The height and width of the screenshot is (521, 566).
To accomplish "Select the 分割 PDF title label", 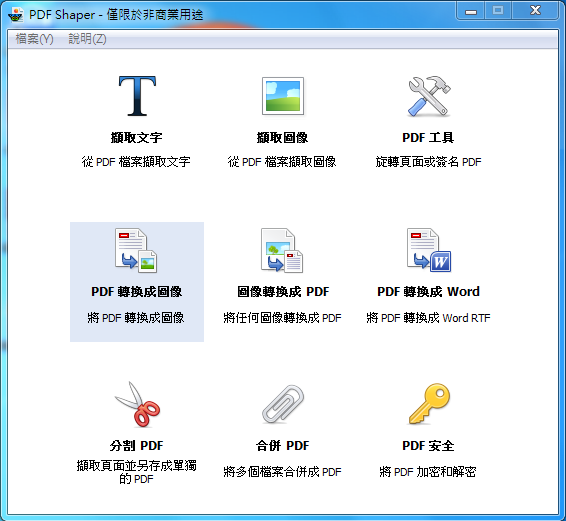I will pyautogui.click(x=136, y=446).
